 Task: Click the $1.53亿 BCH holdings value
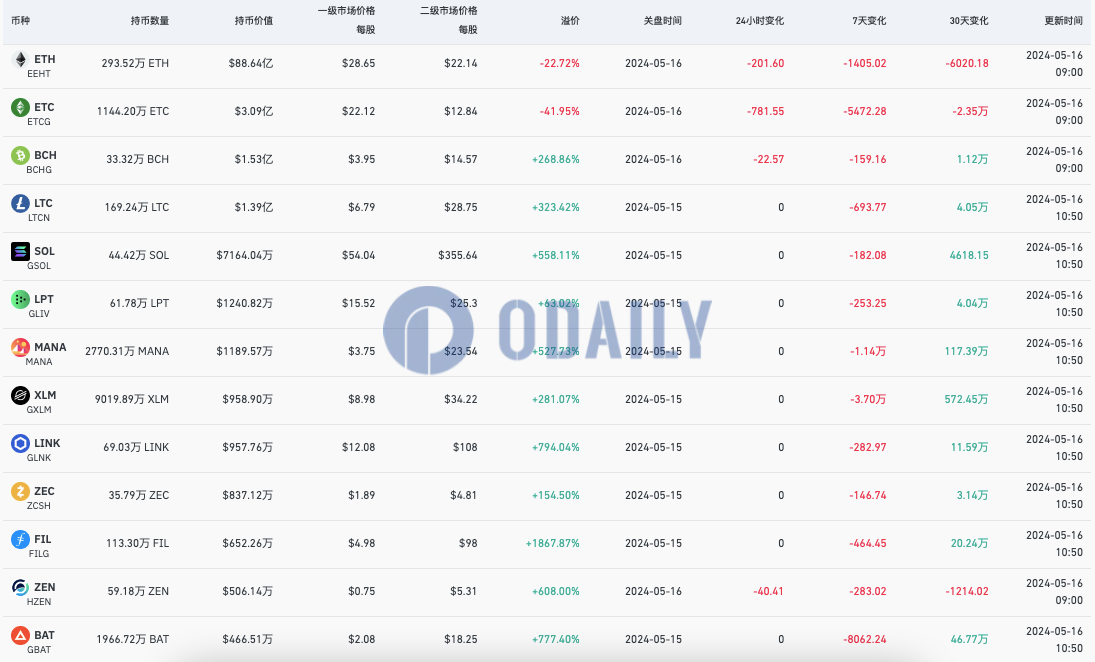point(253,159)
